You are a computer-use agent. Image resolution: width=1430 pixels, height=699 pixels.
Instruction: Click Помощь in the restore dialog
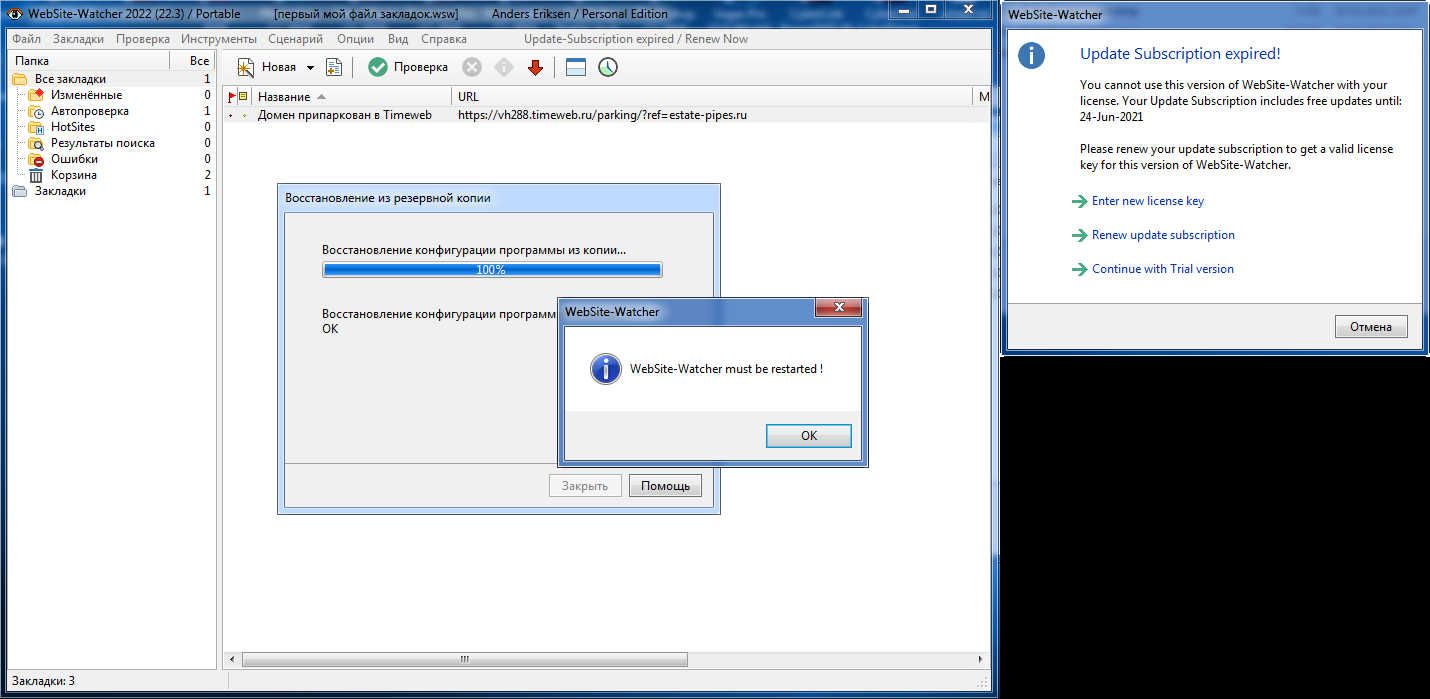point(665,486)
